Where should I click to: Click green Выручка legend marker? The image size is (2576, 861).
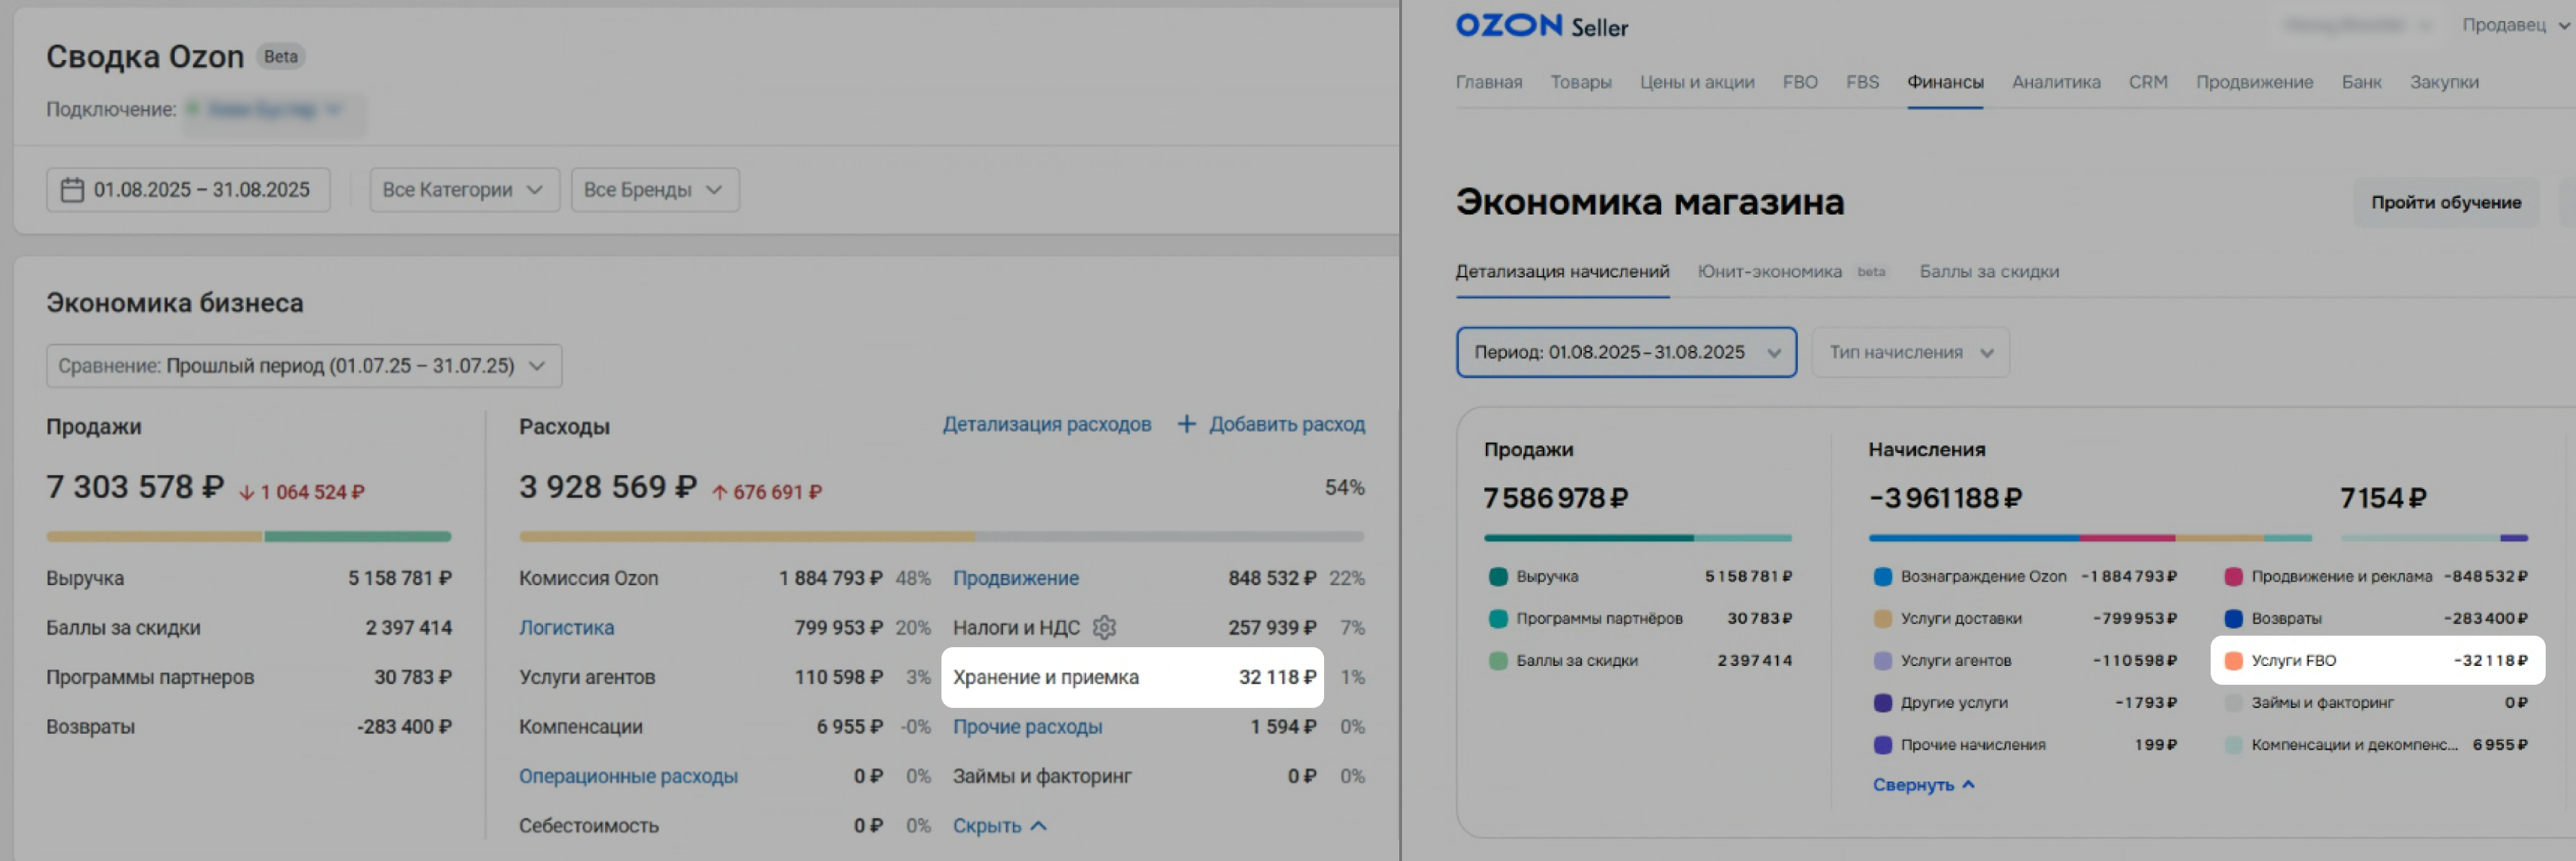pos(1497,577)
